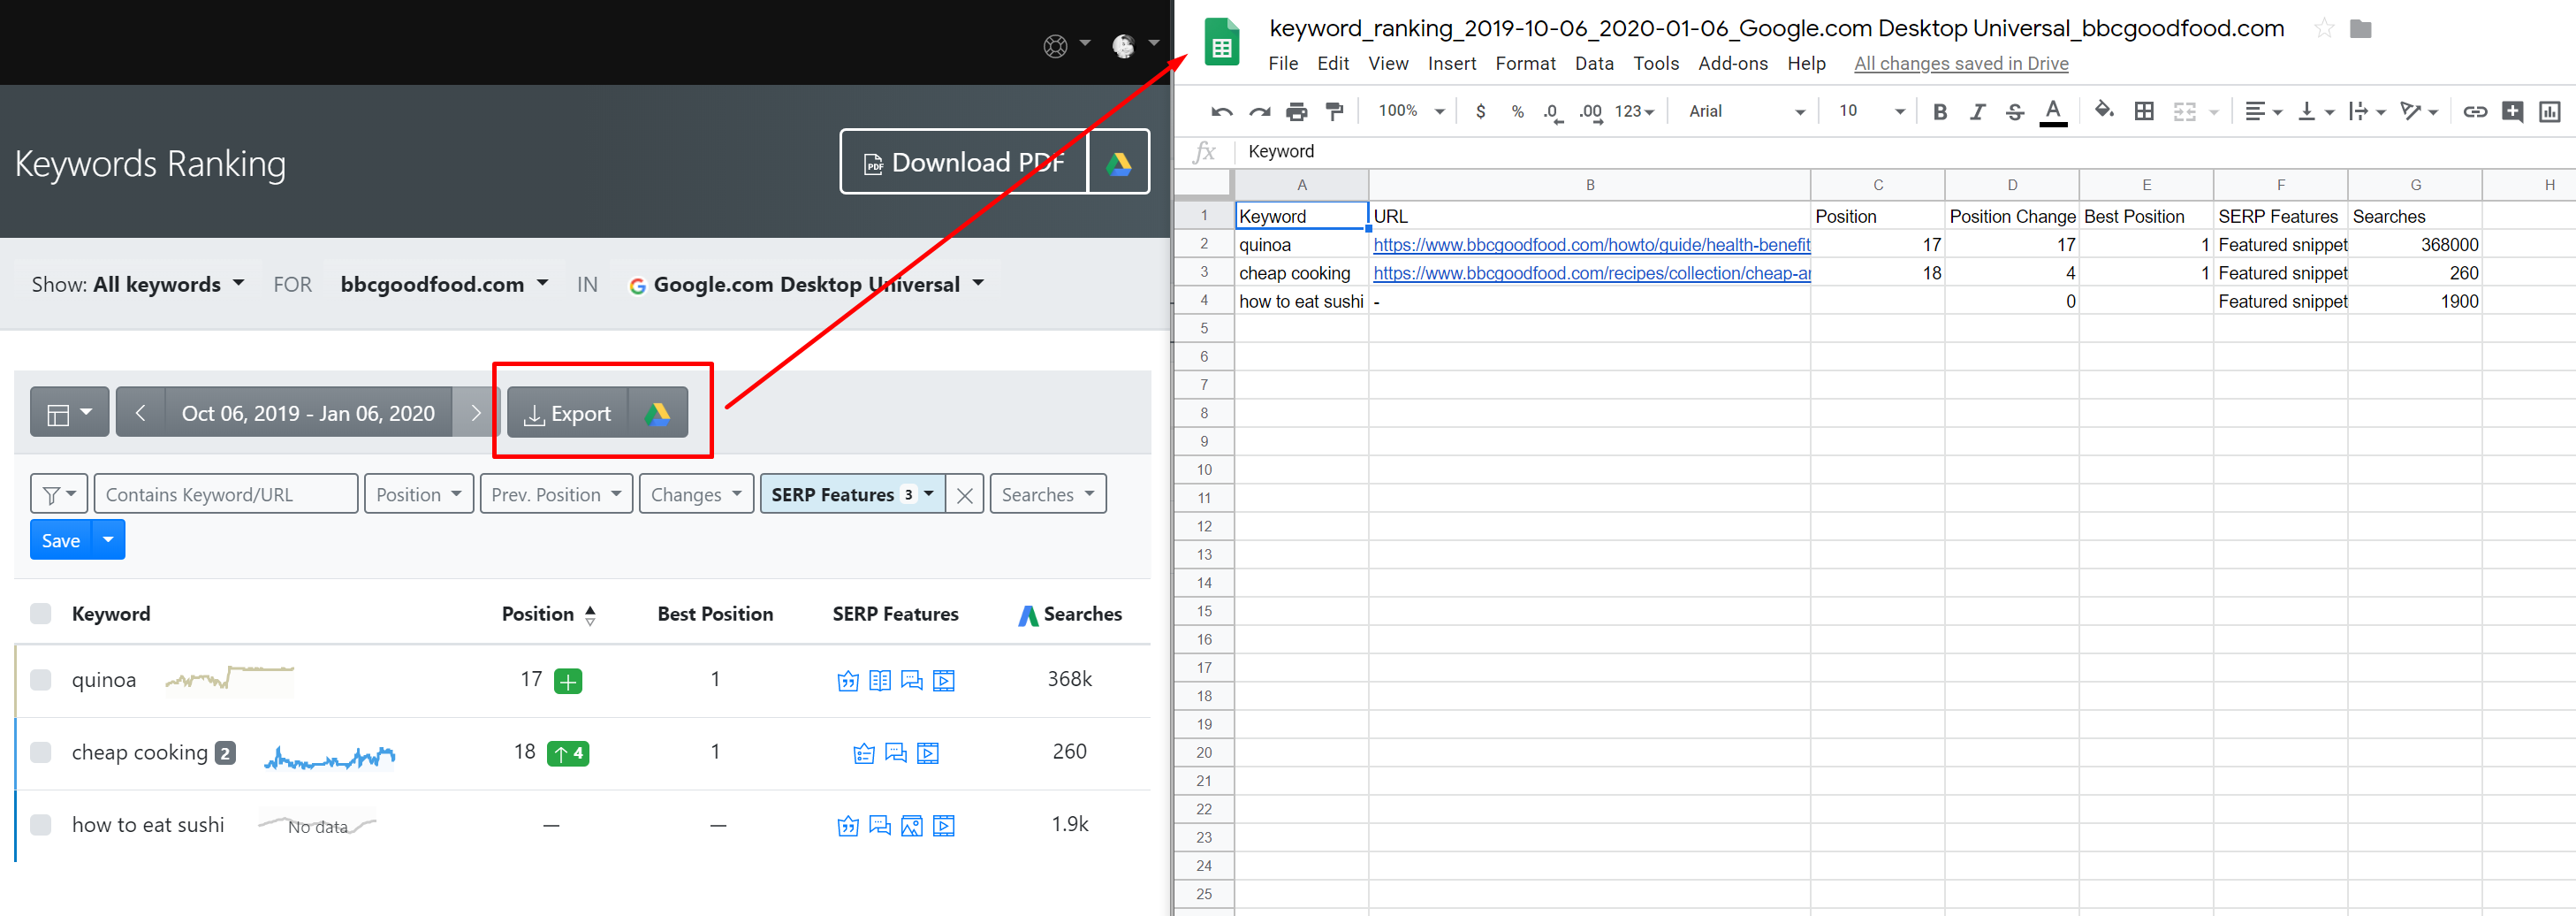Open the Changes filter dropdown
The height and width of the screenshot is (916, 2576).
[x=696, y=494]
